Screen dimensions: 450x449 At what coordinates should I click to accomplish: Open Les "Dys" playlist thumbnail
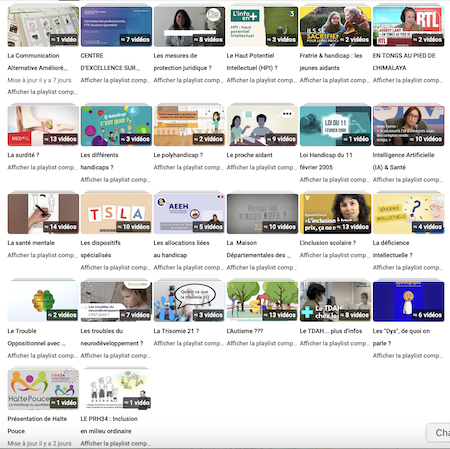click(x=408, y=302)
